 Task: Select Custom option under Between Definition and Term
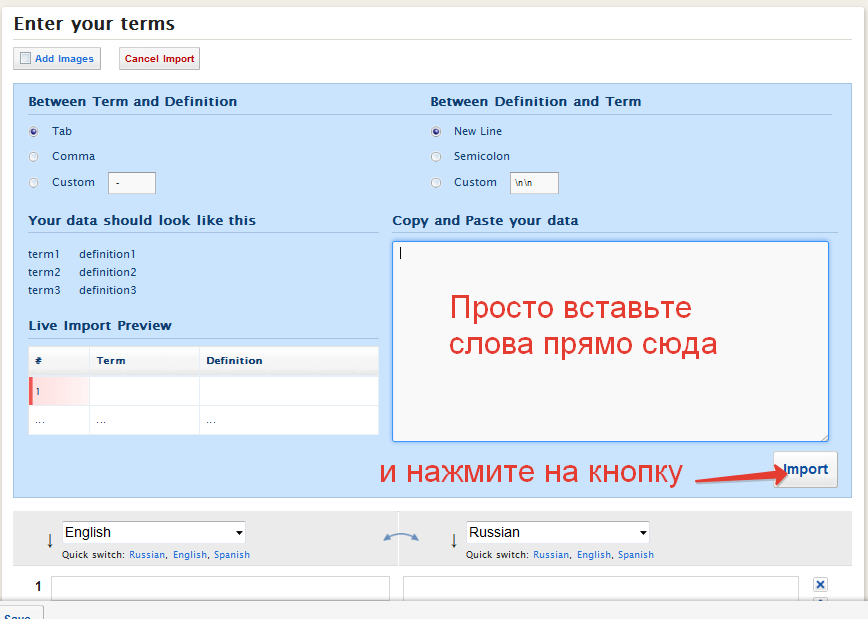[436, 183]
